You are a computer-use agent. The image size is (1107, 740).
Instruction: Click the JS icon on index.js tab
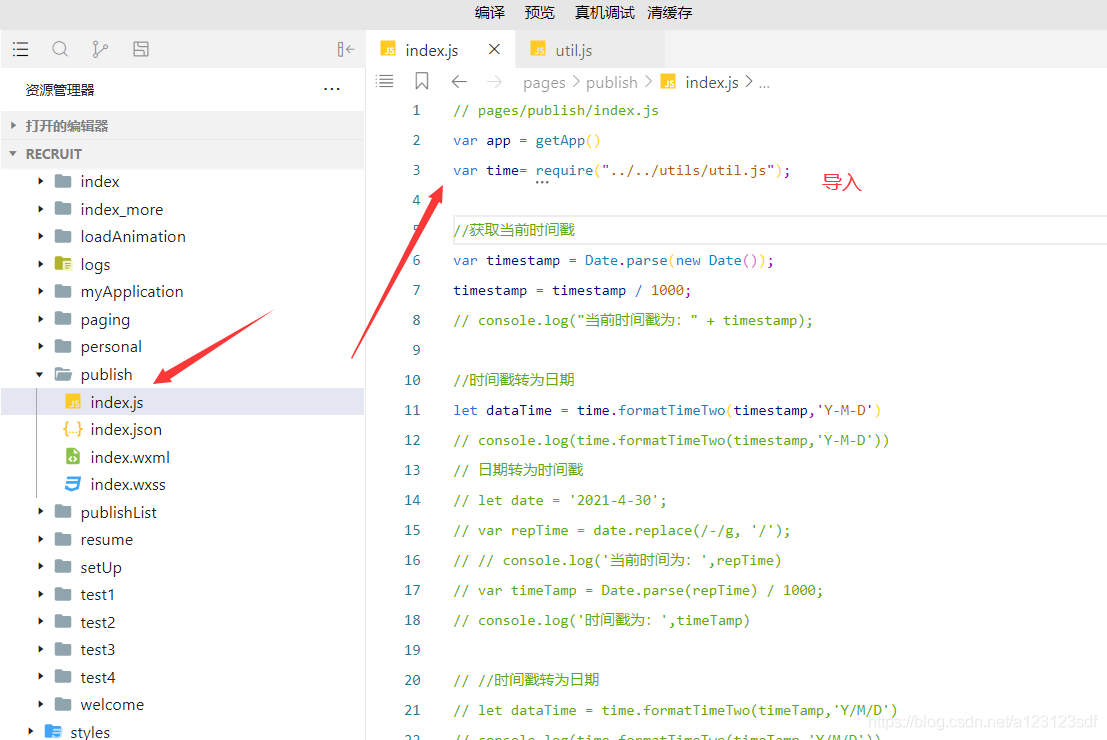[x=388, y=49]
